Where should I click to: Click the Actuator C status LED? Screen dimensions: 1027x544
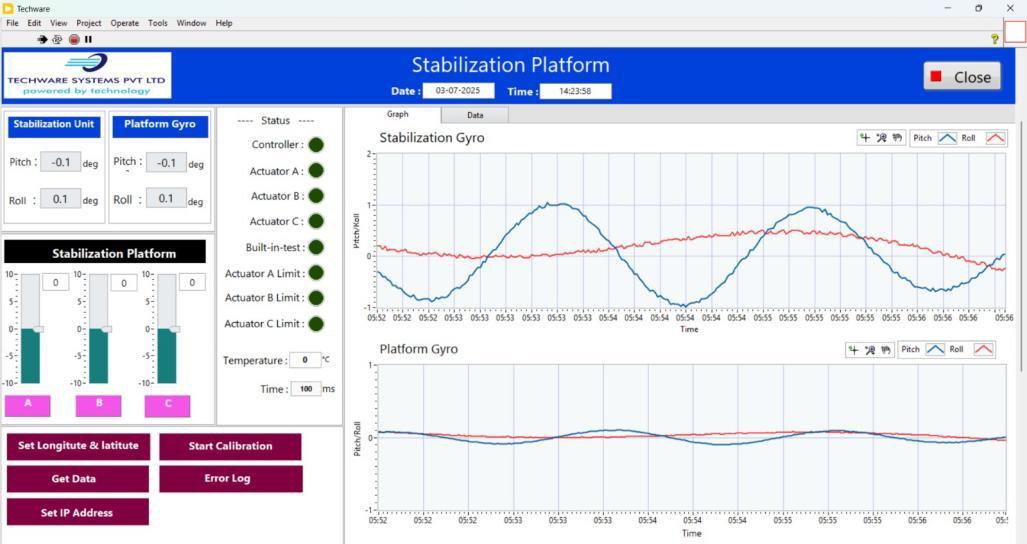[x=316, y=221]
